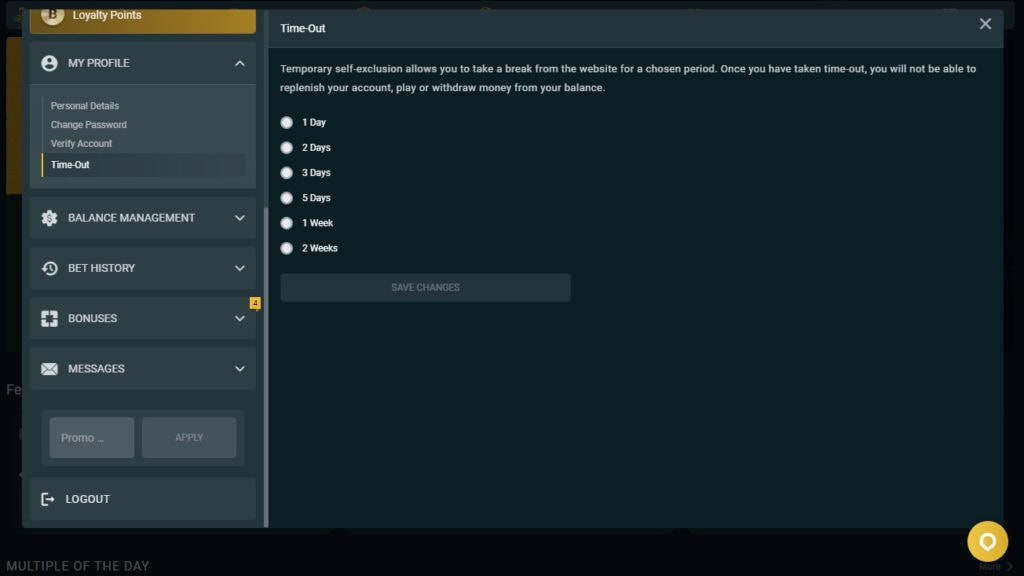The height and width of the screenshot is (576, 1024).
Task: Select the 2 Weeks radio option
Action: point(287,248)
